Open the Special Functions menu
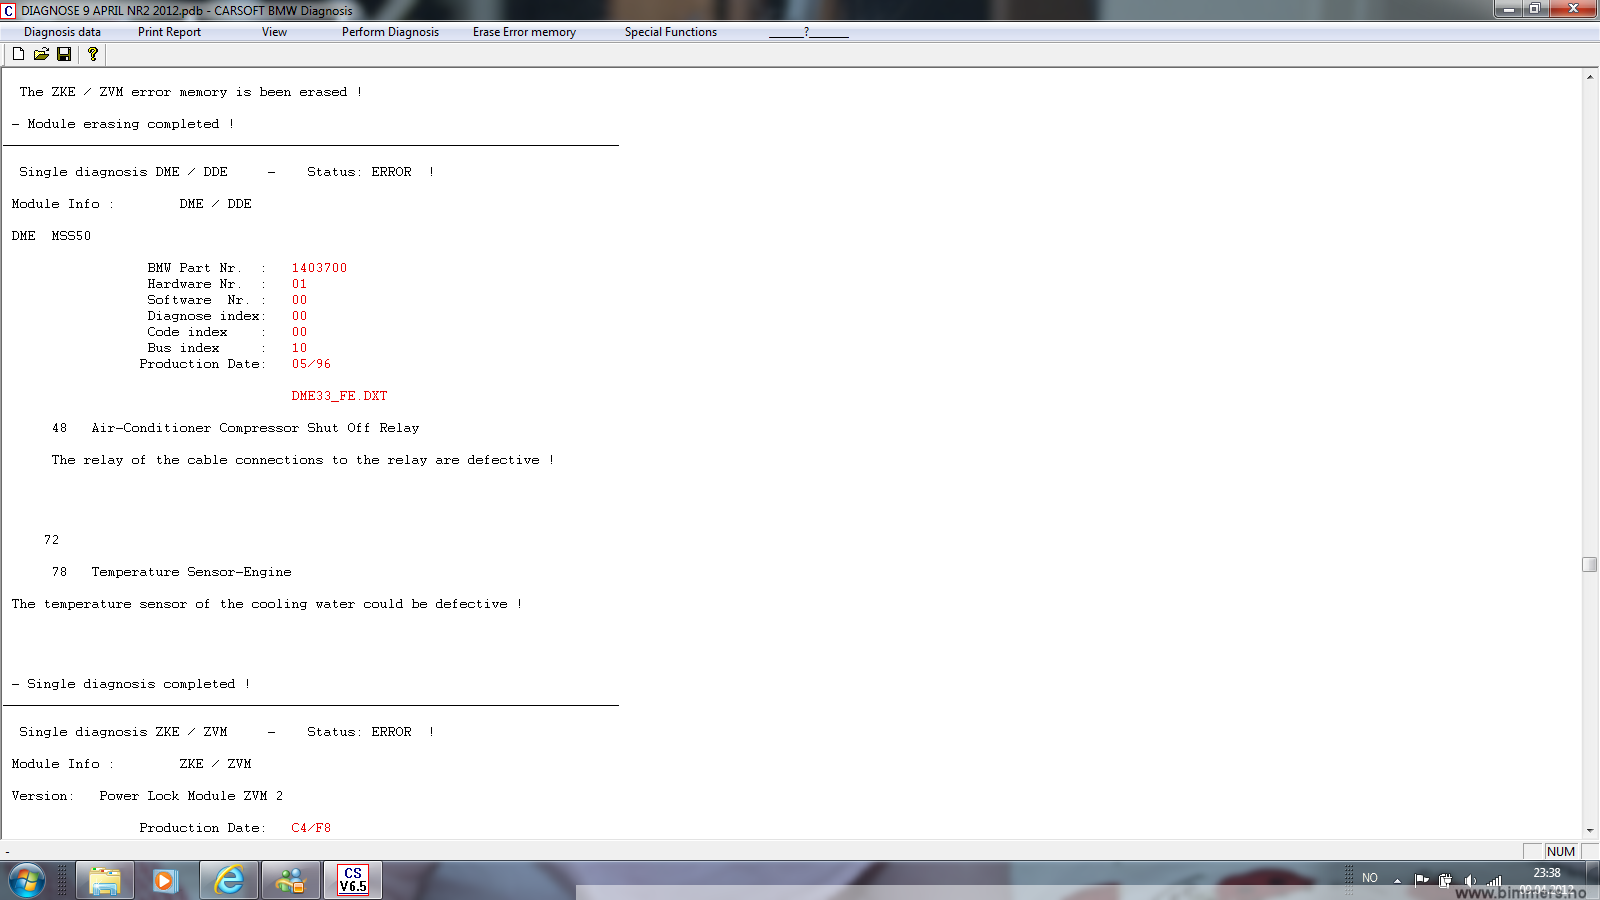The image size is (1600, 900). tap(670, 32)
